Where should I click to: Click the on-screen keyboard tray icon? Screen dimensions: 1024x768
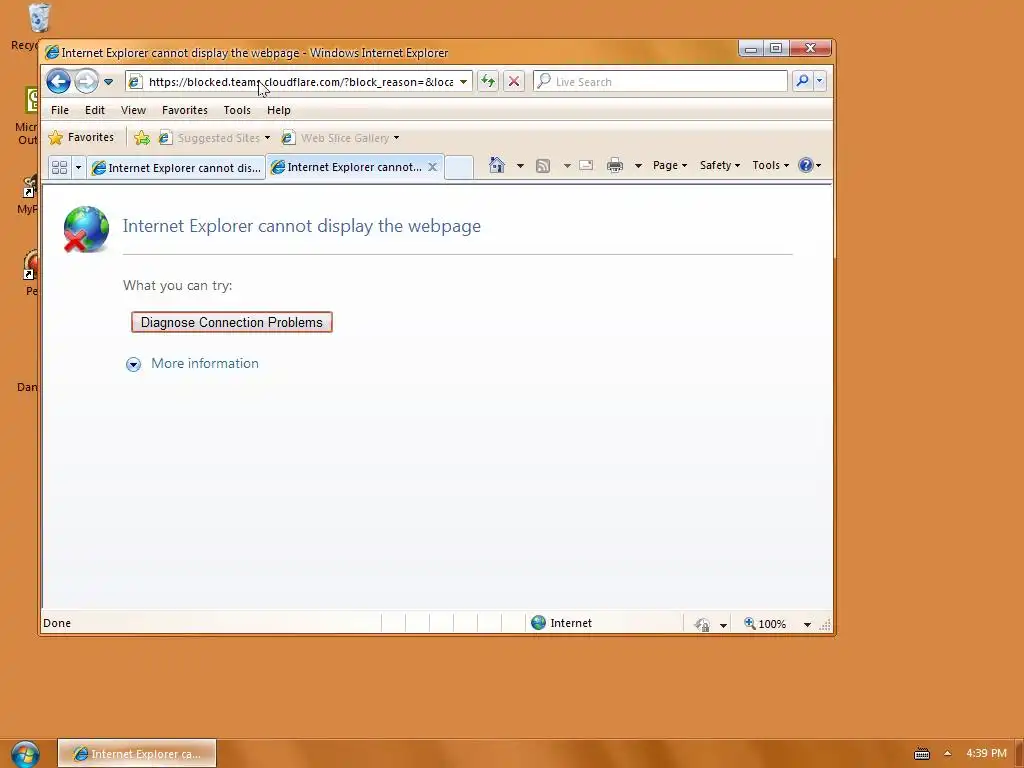[x=921, y=754]
